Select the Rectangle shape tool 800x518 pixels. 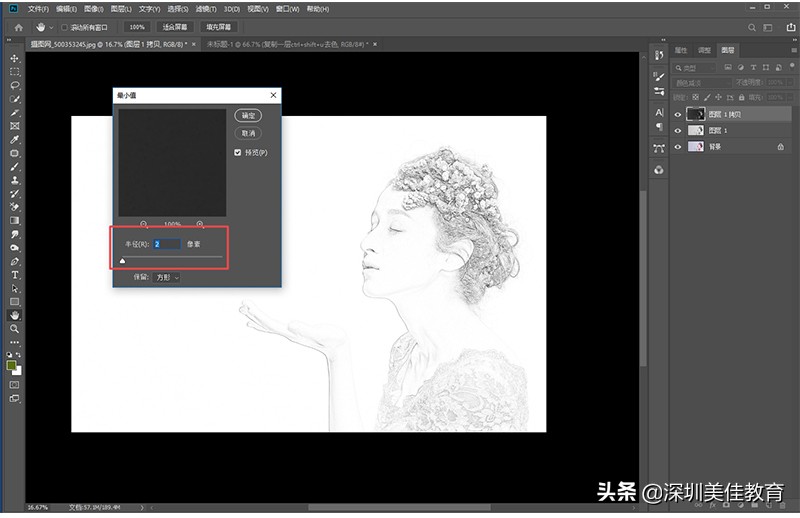coord(14,302)
